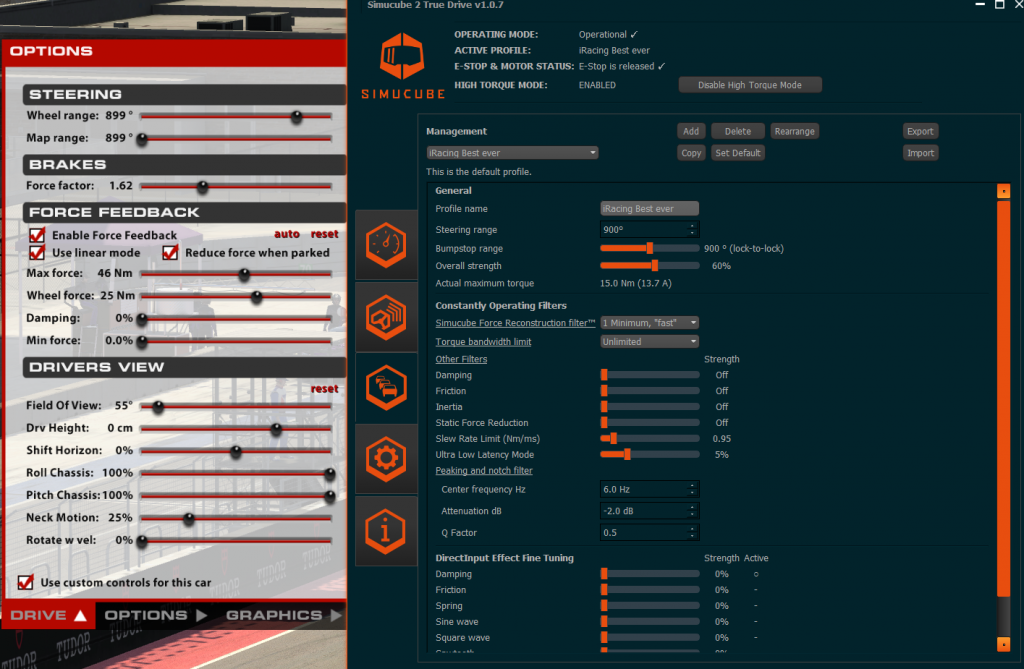1024x669 pixels.
Task: Toggle Reduce force when parked checkbox
Action: (x=170, y=252)
